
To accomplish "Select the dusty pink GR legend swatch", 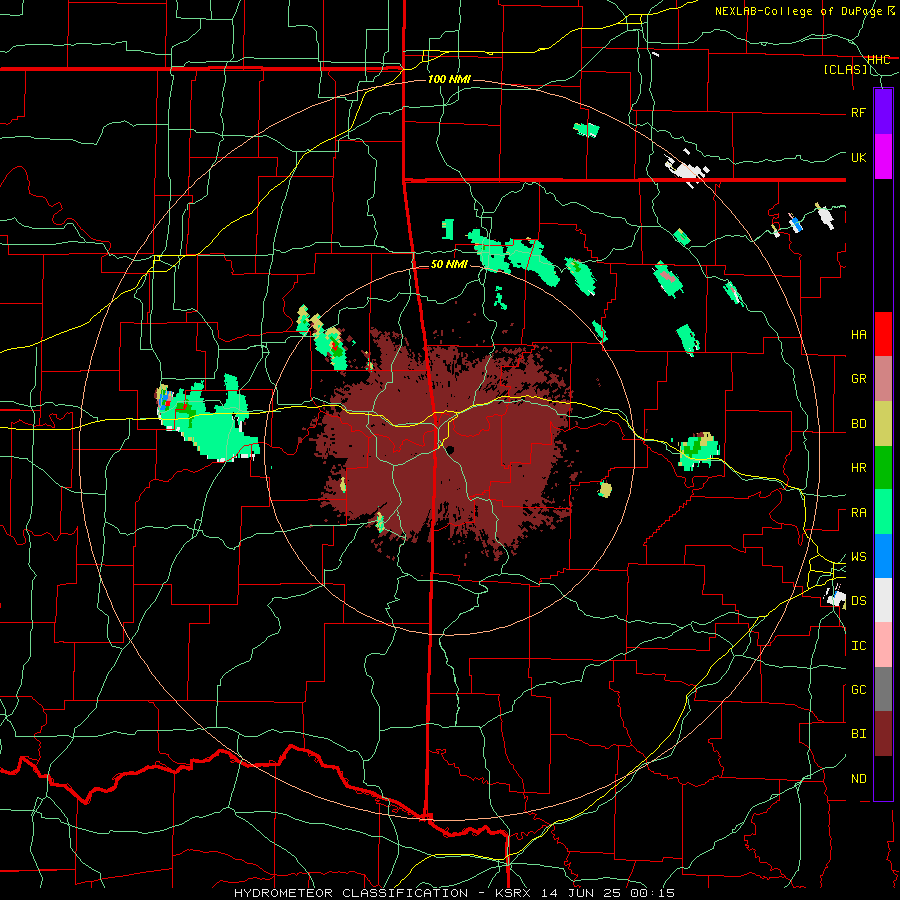I will (883, 379).
